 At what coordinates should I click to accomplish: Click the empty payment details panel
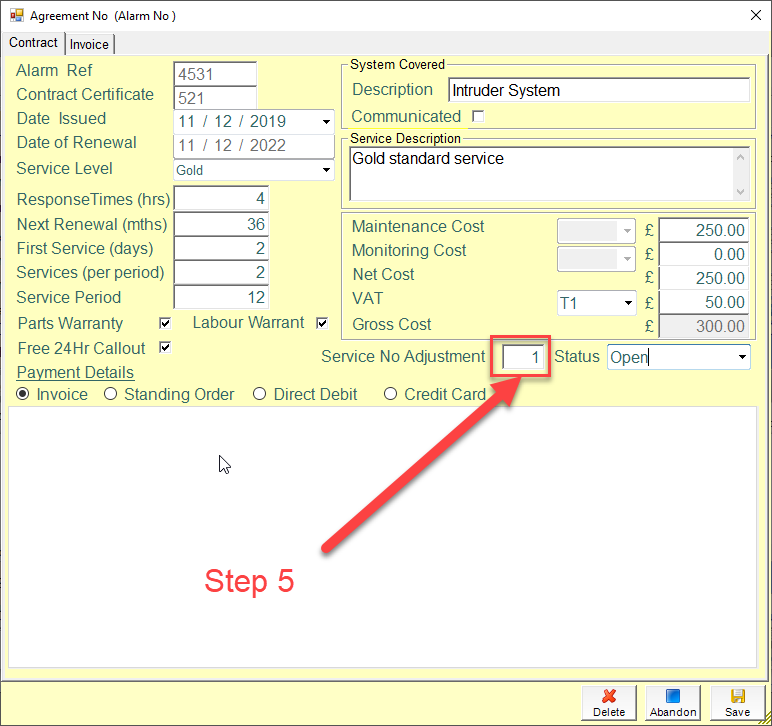383,537
